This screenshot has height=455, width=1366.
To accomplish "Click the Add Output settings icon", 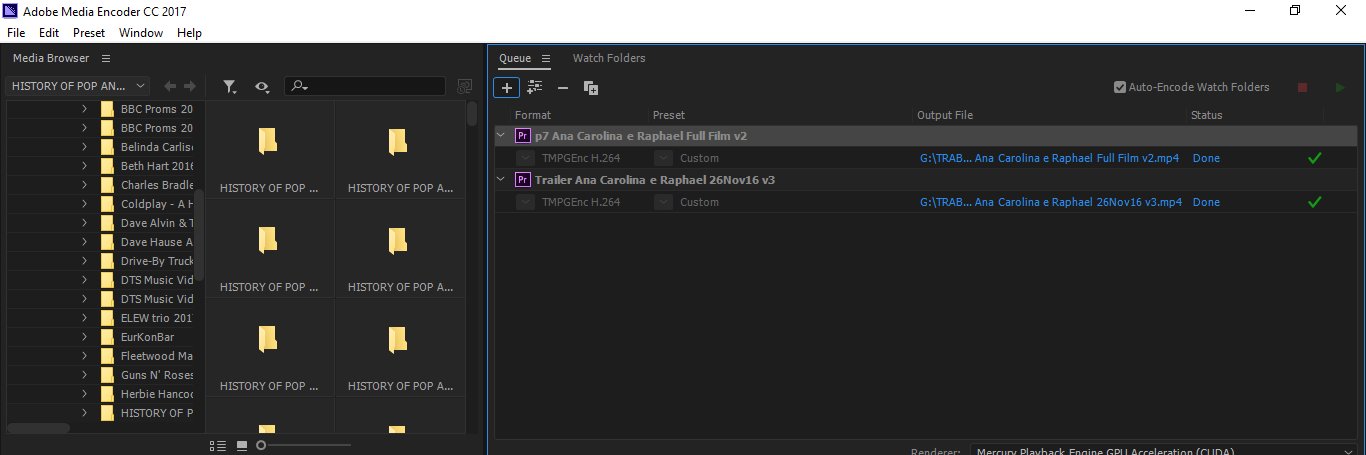I will tap(535, 87).
